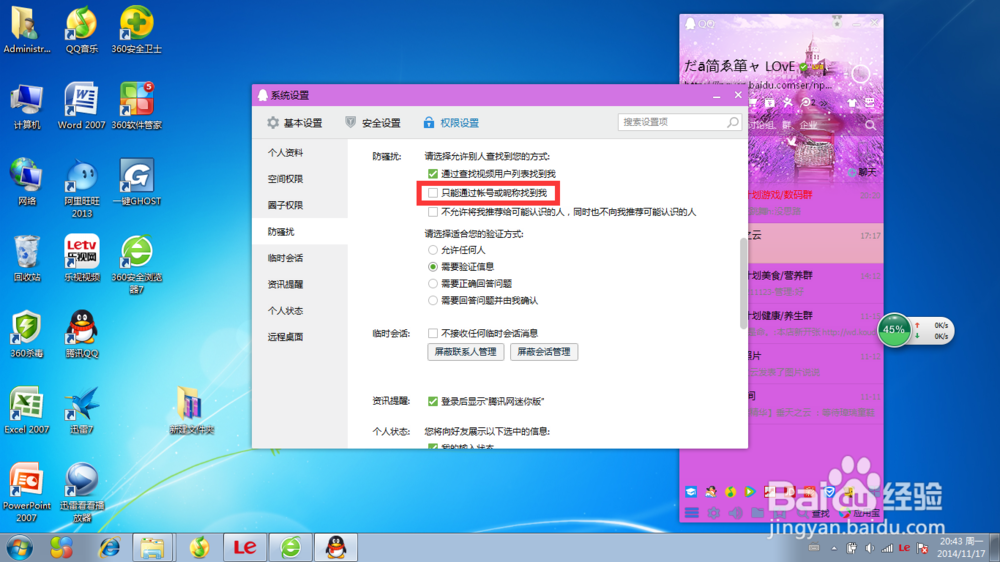Open 回收站 recycle bin icon
The image size is (1000, 562).
pyautogui.click(x=27, y=258)
